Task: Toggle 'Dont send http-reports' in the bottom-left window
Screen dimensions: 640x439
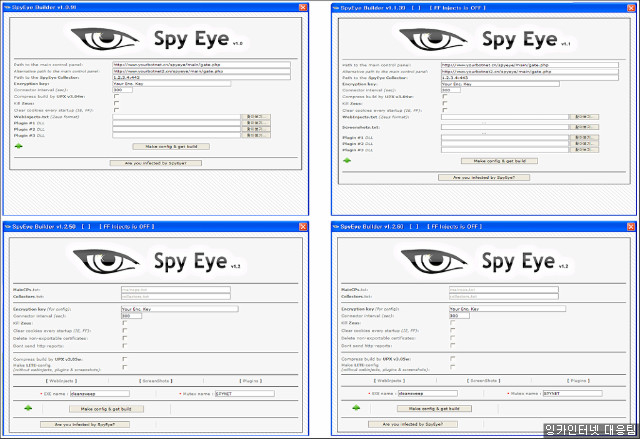Action: pyautogui.click(x=123, y=344)
